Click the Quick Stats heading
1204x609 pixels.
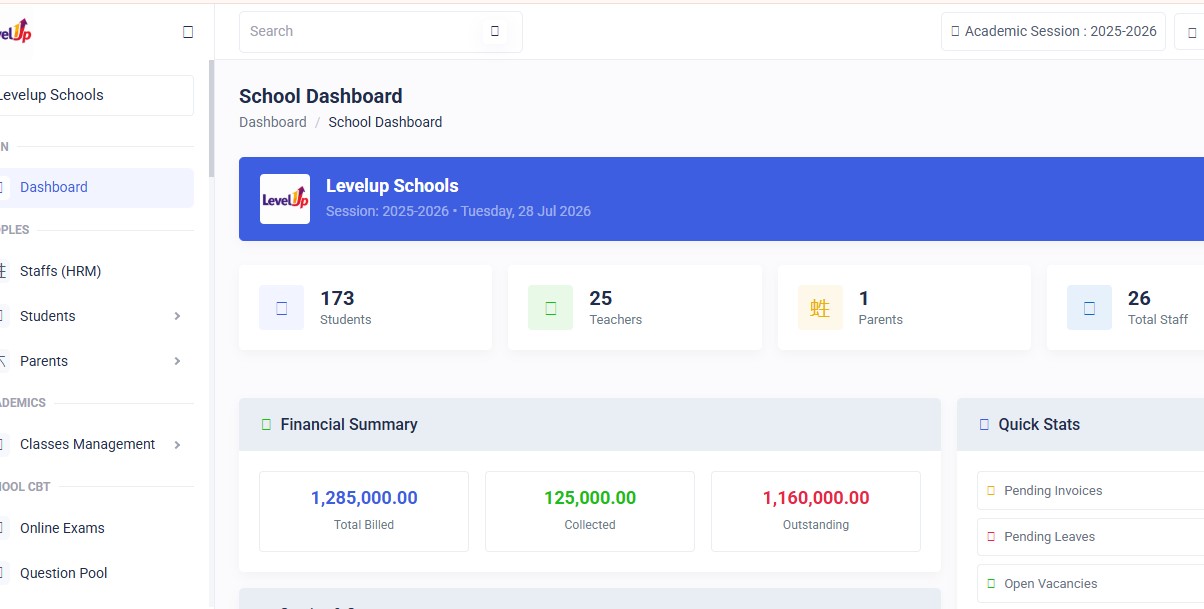point(1039,424)
